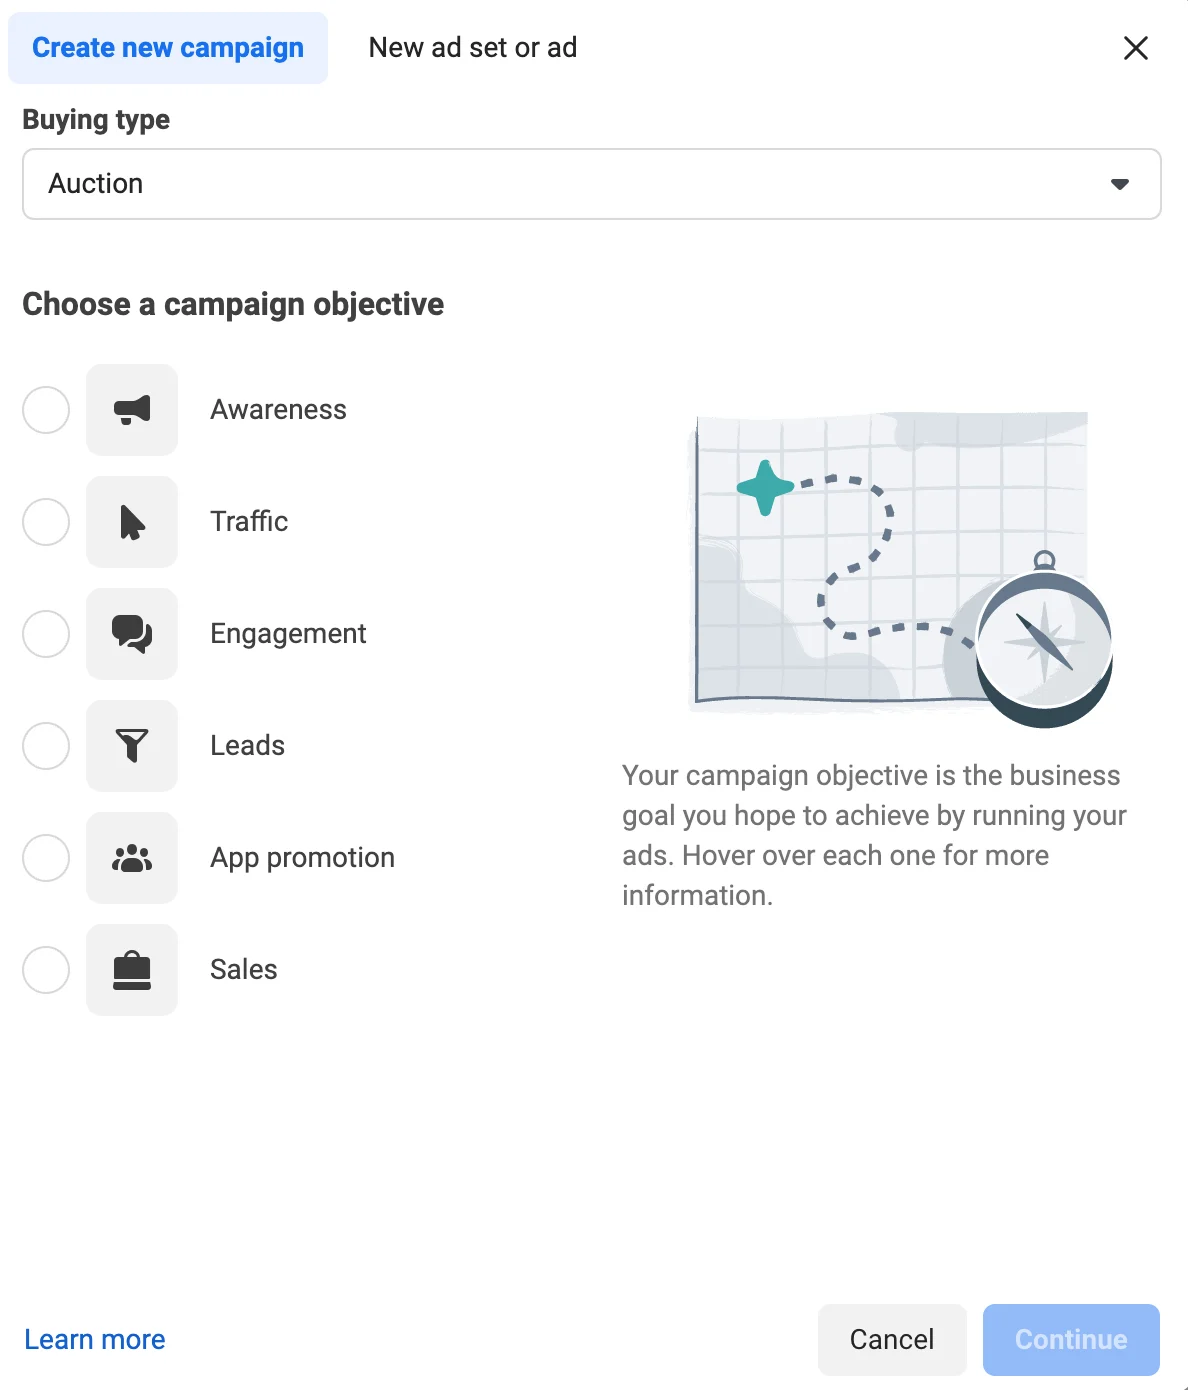Select the Traffic objective radio button
Viewport: 1188px width, 1390px height.
[45, 521]
